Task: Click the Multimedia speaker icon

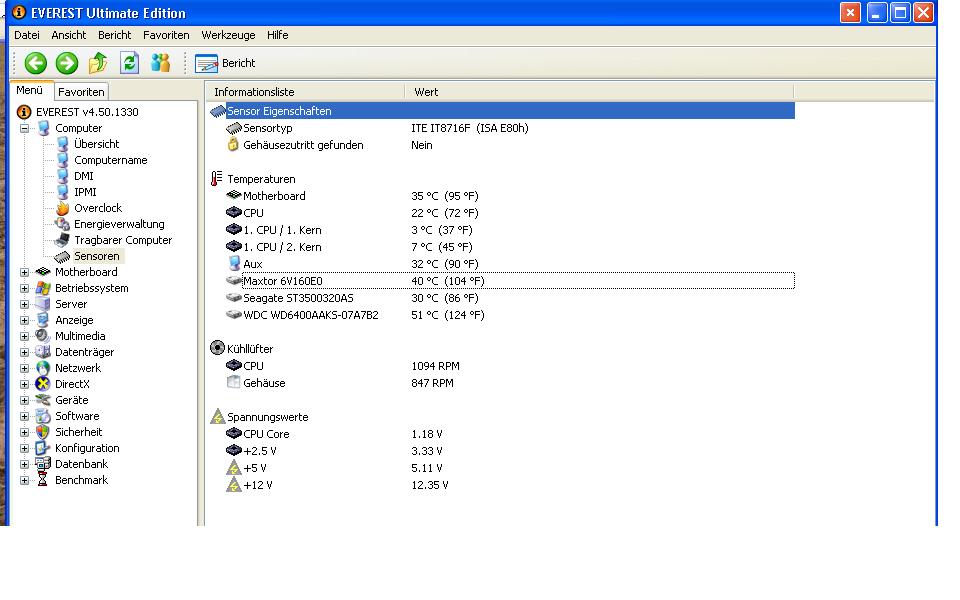Action: click(43, 336)
